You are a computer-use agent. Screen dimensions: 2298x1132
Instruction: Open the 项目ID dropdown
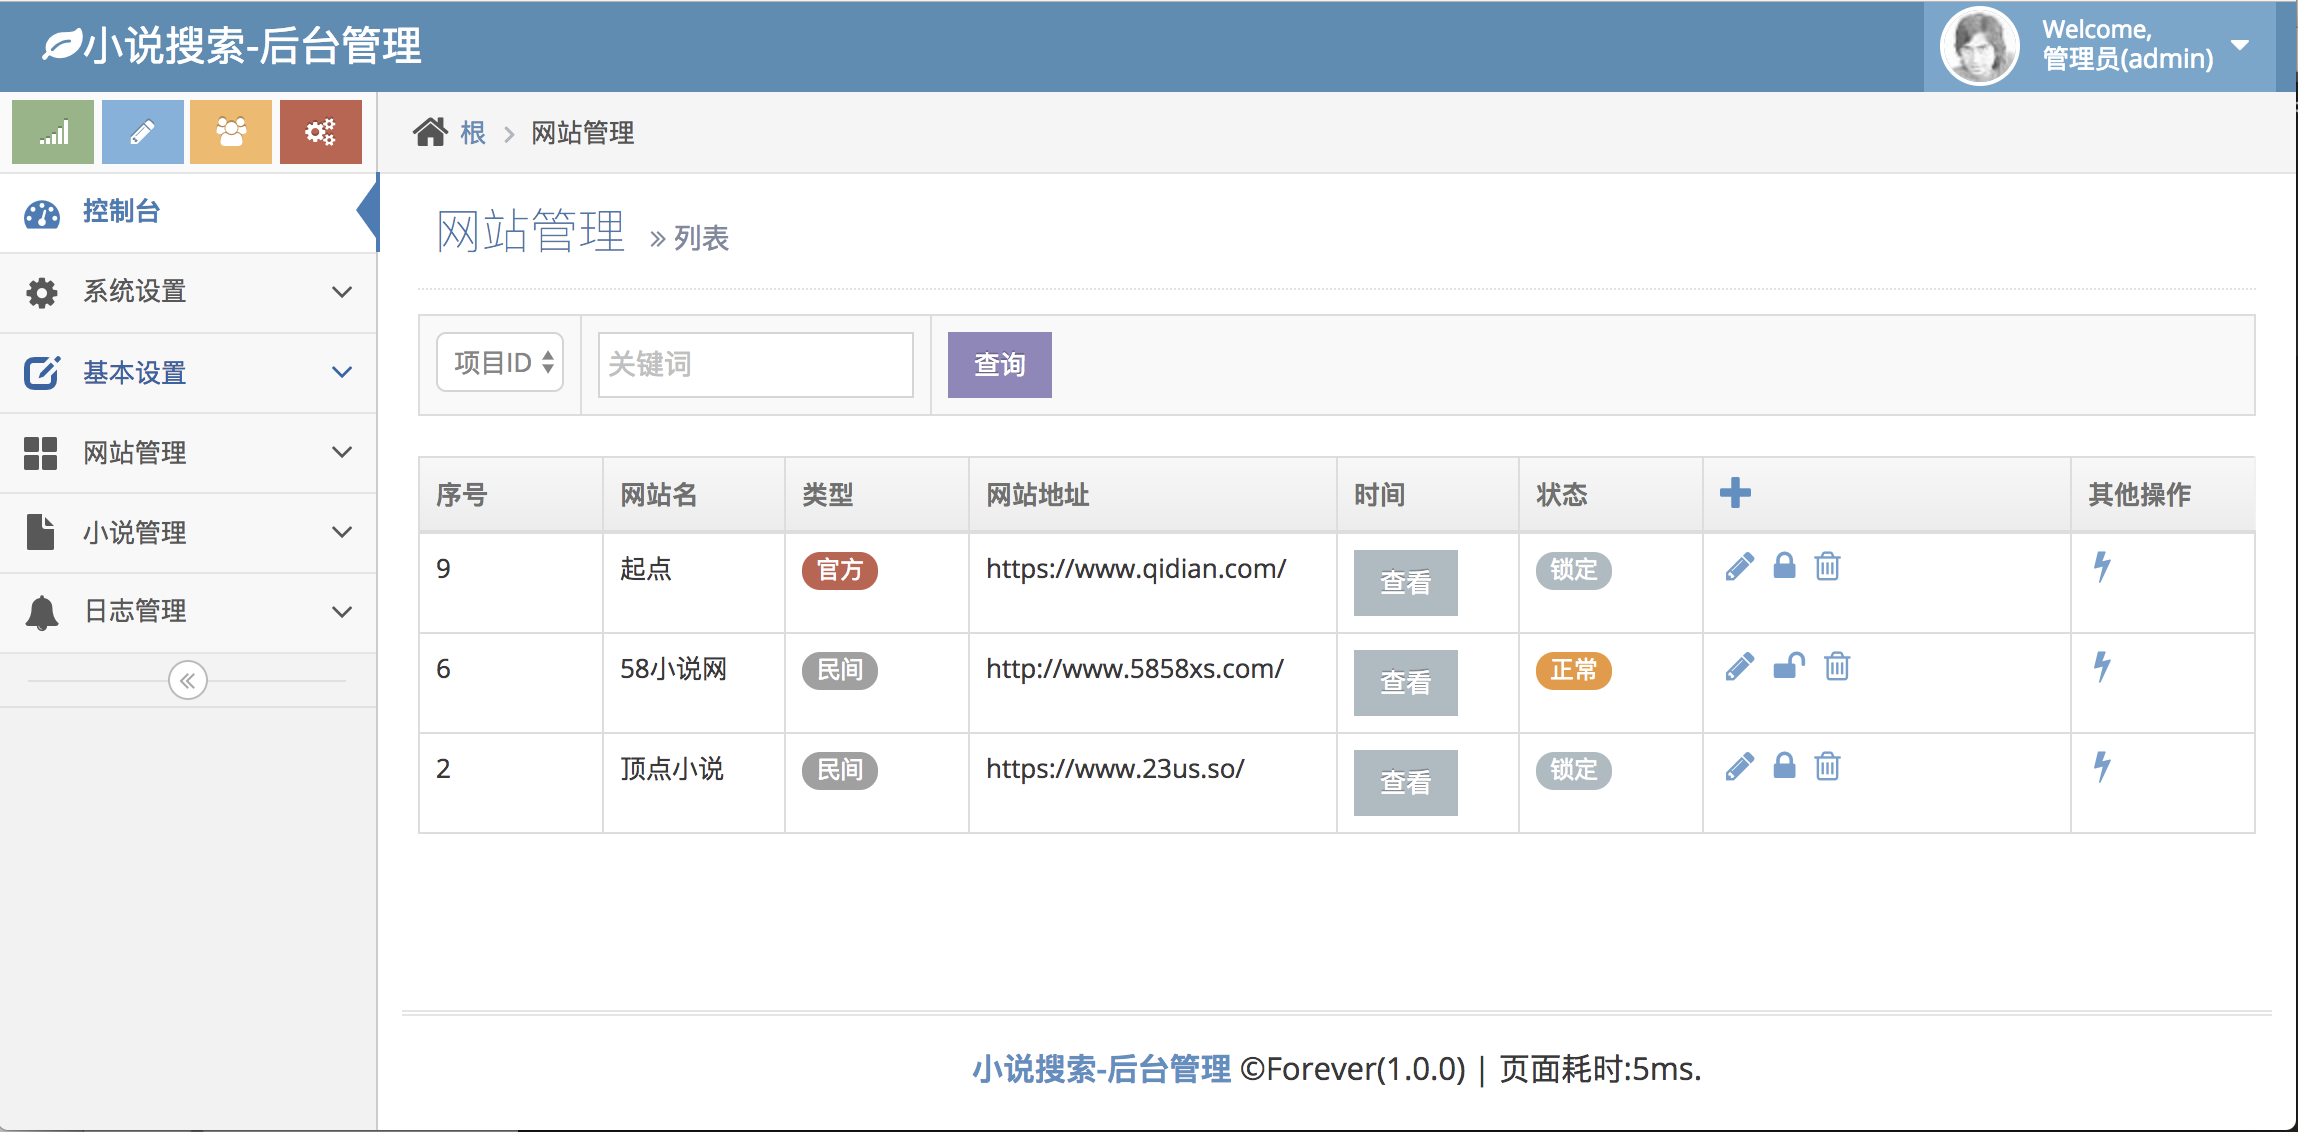500,363
